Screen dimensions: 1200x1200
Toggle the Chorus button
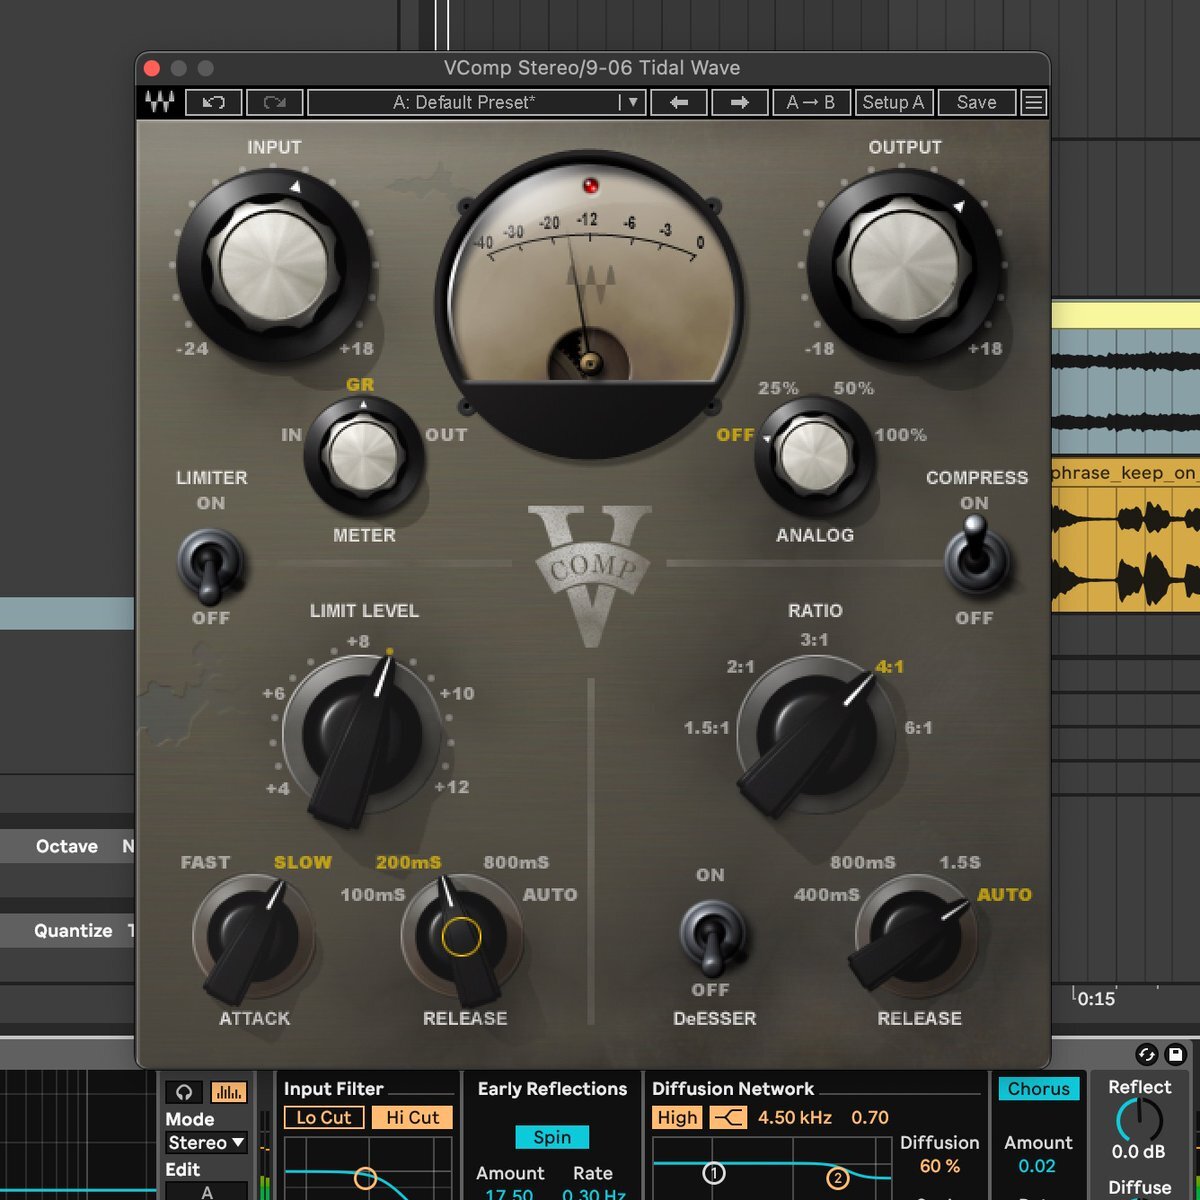click(x=1038, y=1089)
